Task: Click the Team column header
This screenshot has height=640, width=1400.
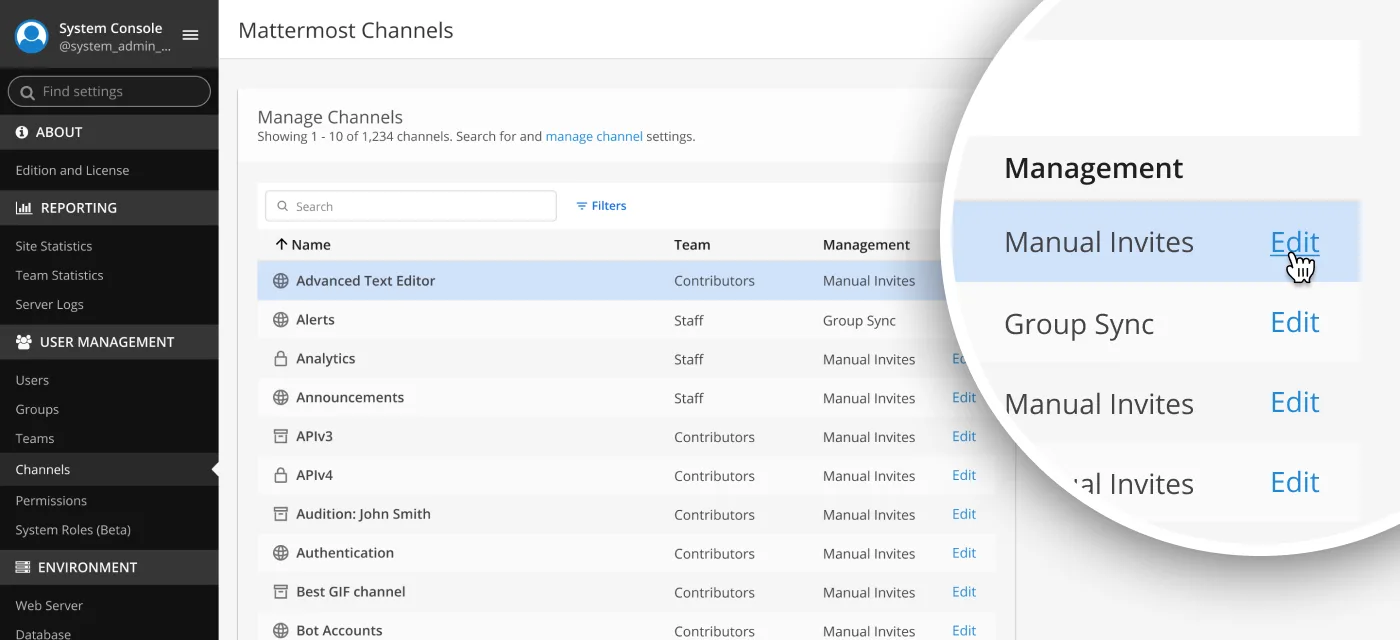Action: 692,244
